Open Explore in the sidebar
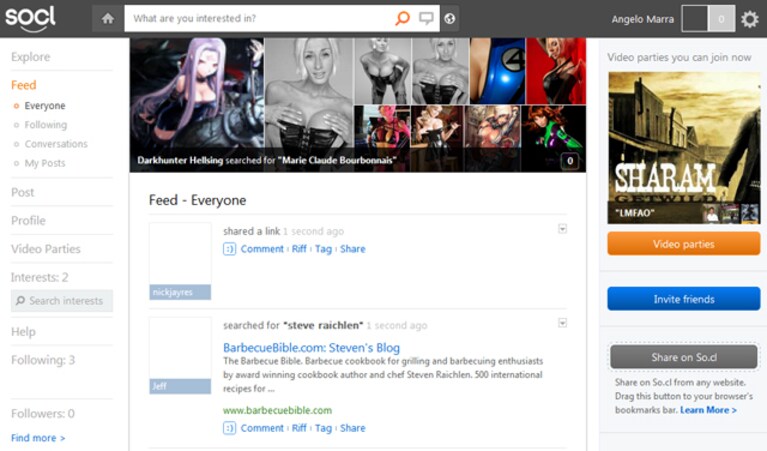 click(x=30, y=57)
